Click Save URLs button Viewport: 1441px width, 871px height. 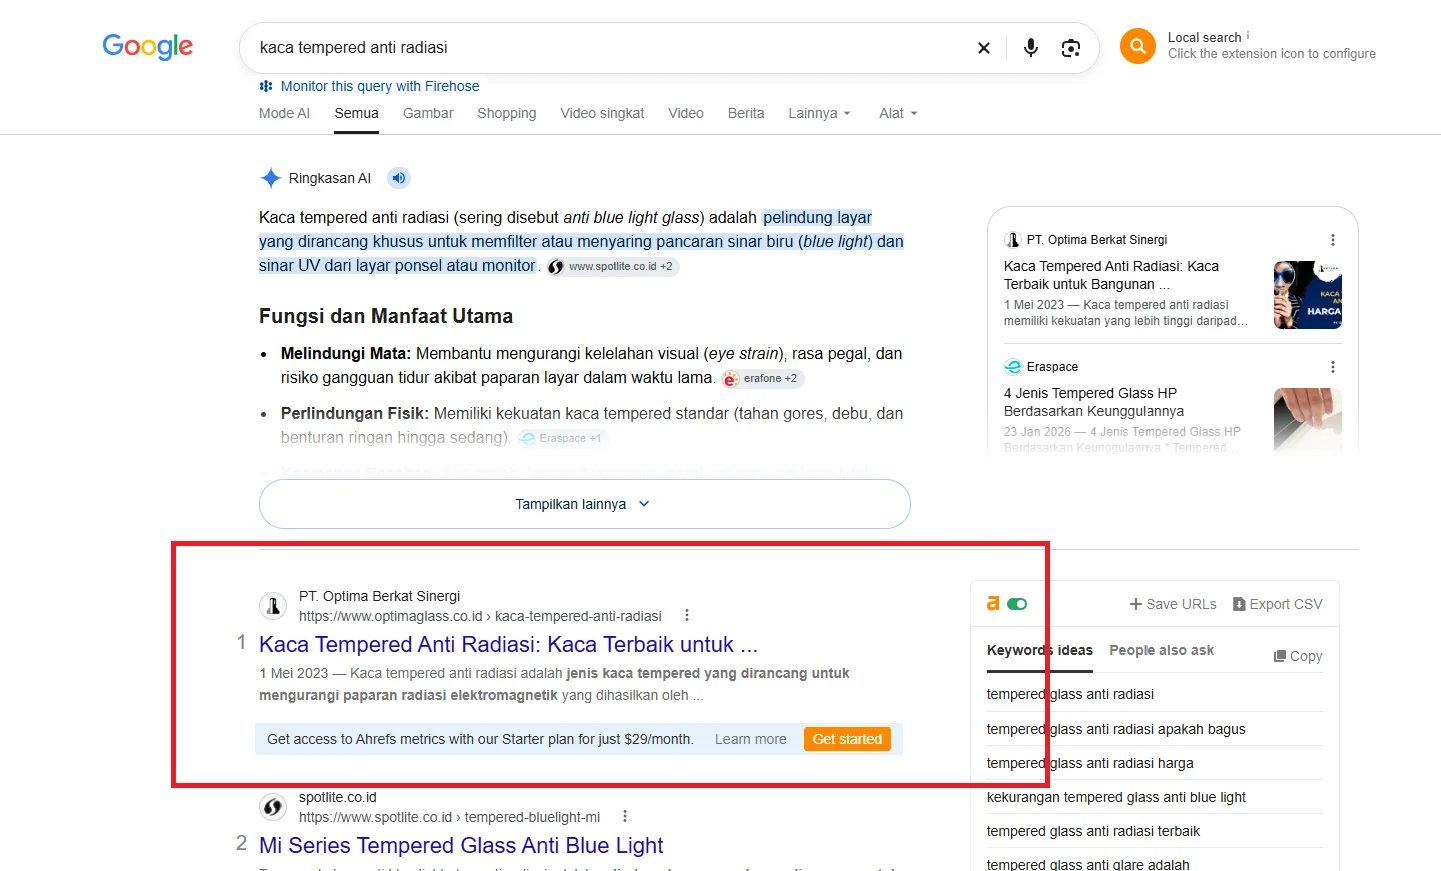coord(1173,604)
